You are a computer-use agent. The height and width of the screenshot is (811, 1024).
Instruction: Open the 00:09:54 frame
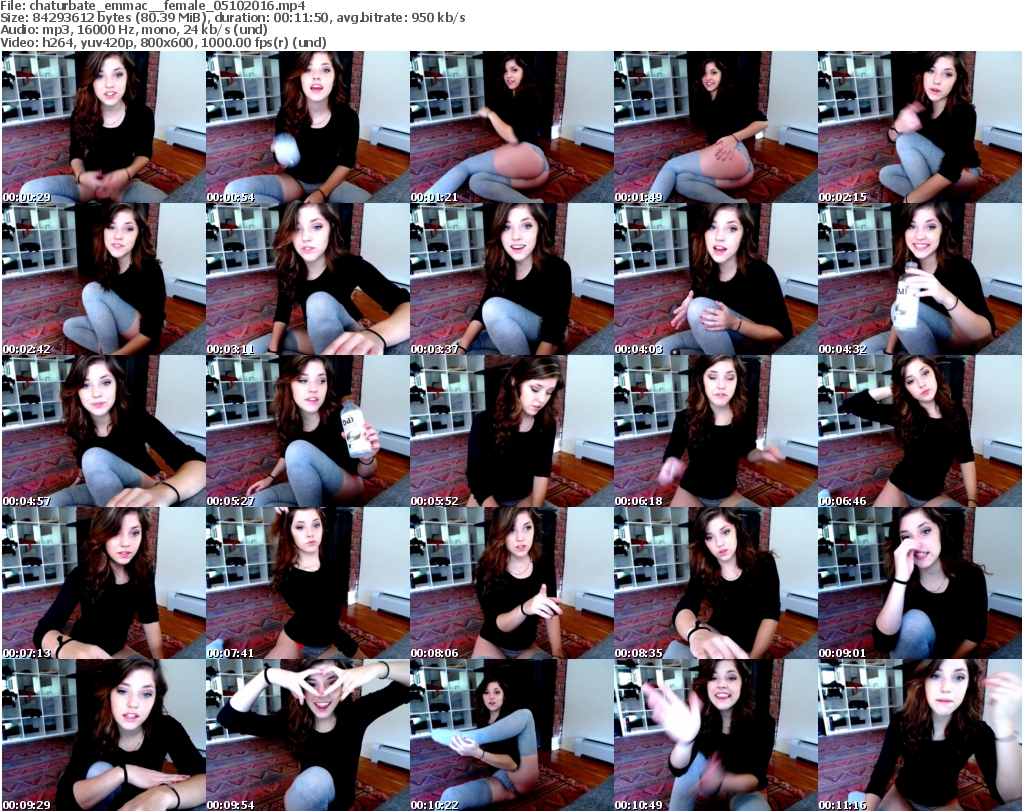(x=307, y=735)
